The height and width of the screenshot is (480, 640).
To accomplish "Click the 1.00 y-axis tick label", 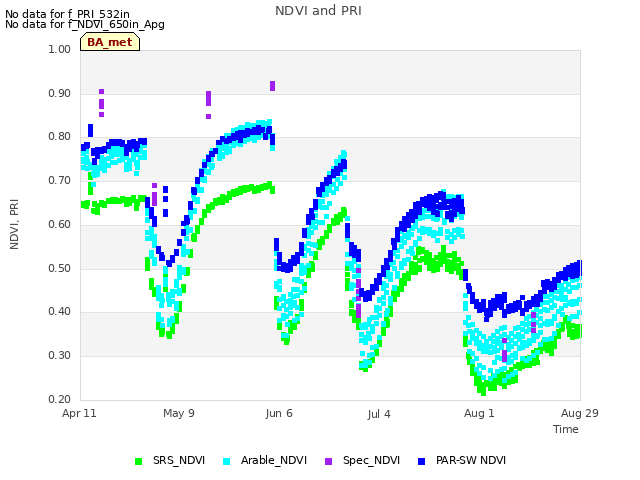I will [60, 49].
